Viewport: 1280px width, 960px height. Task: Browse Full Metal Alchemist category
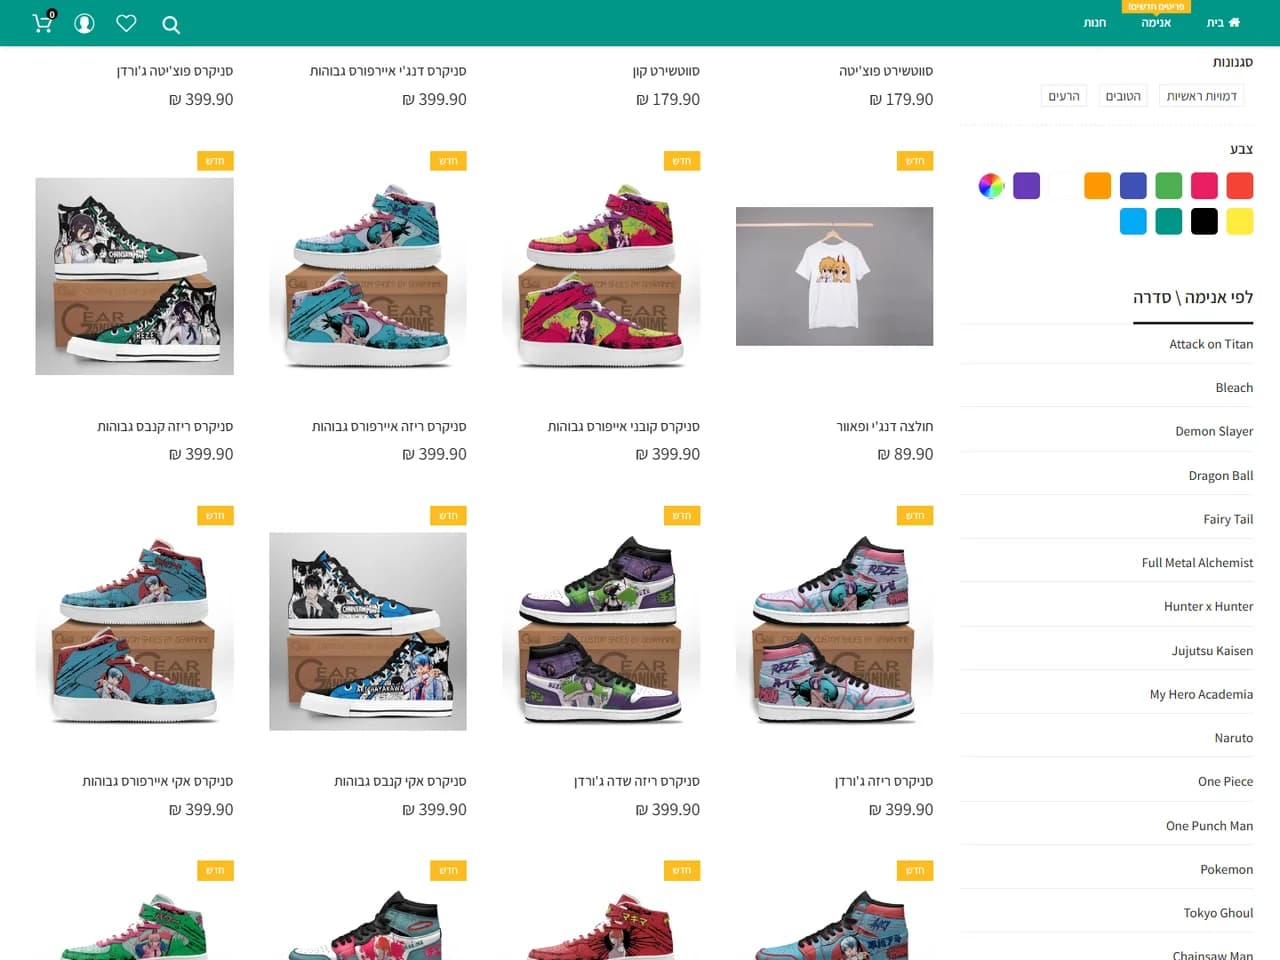coord(1197,563)
